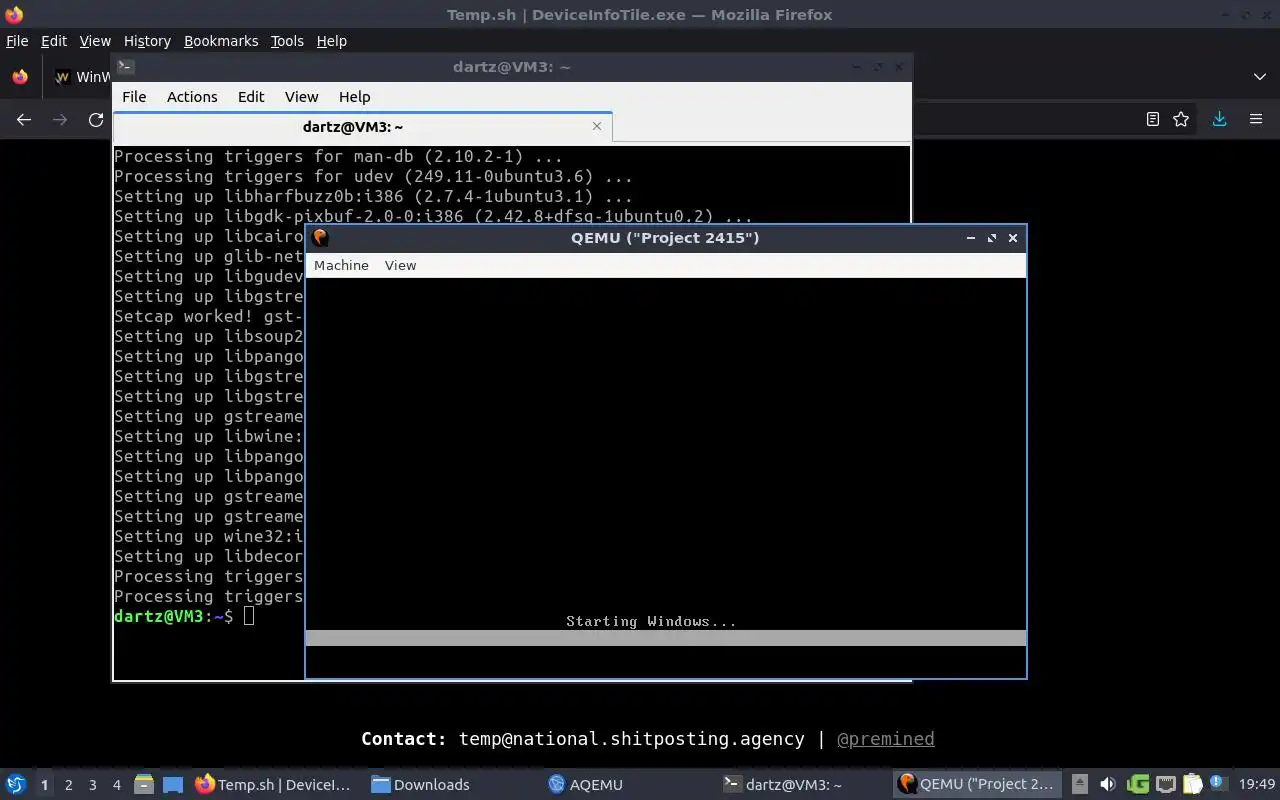Open QEMU View menu
The image size is (1280, 800).
400,265
